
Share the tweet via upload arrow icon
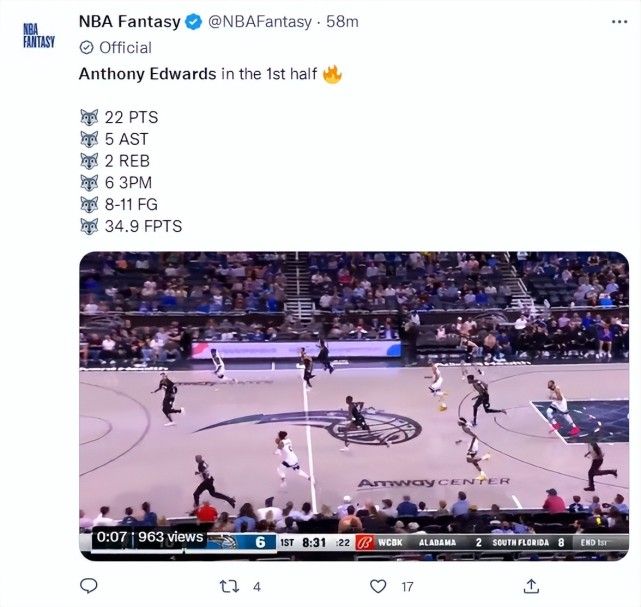coord(531,586)
